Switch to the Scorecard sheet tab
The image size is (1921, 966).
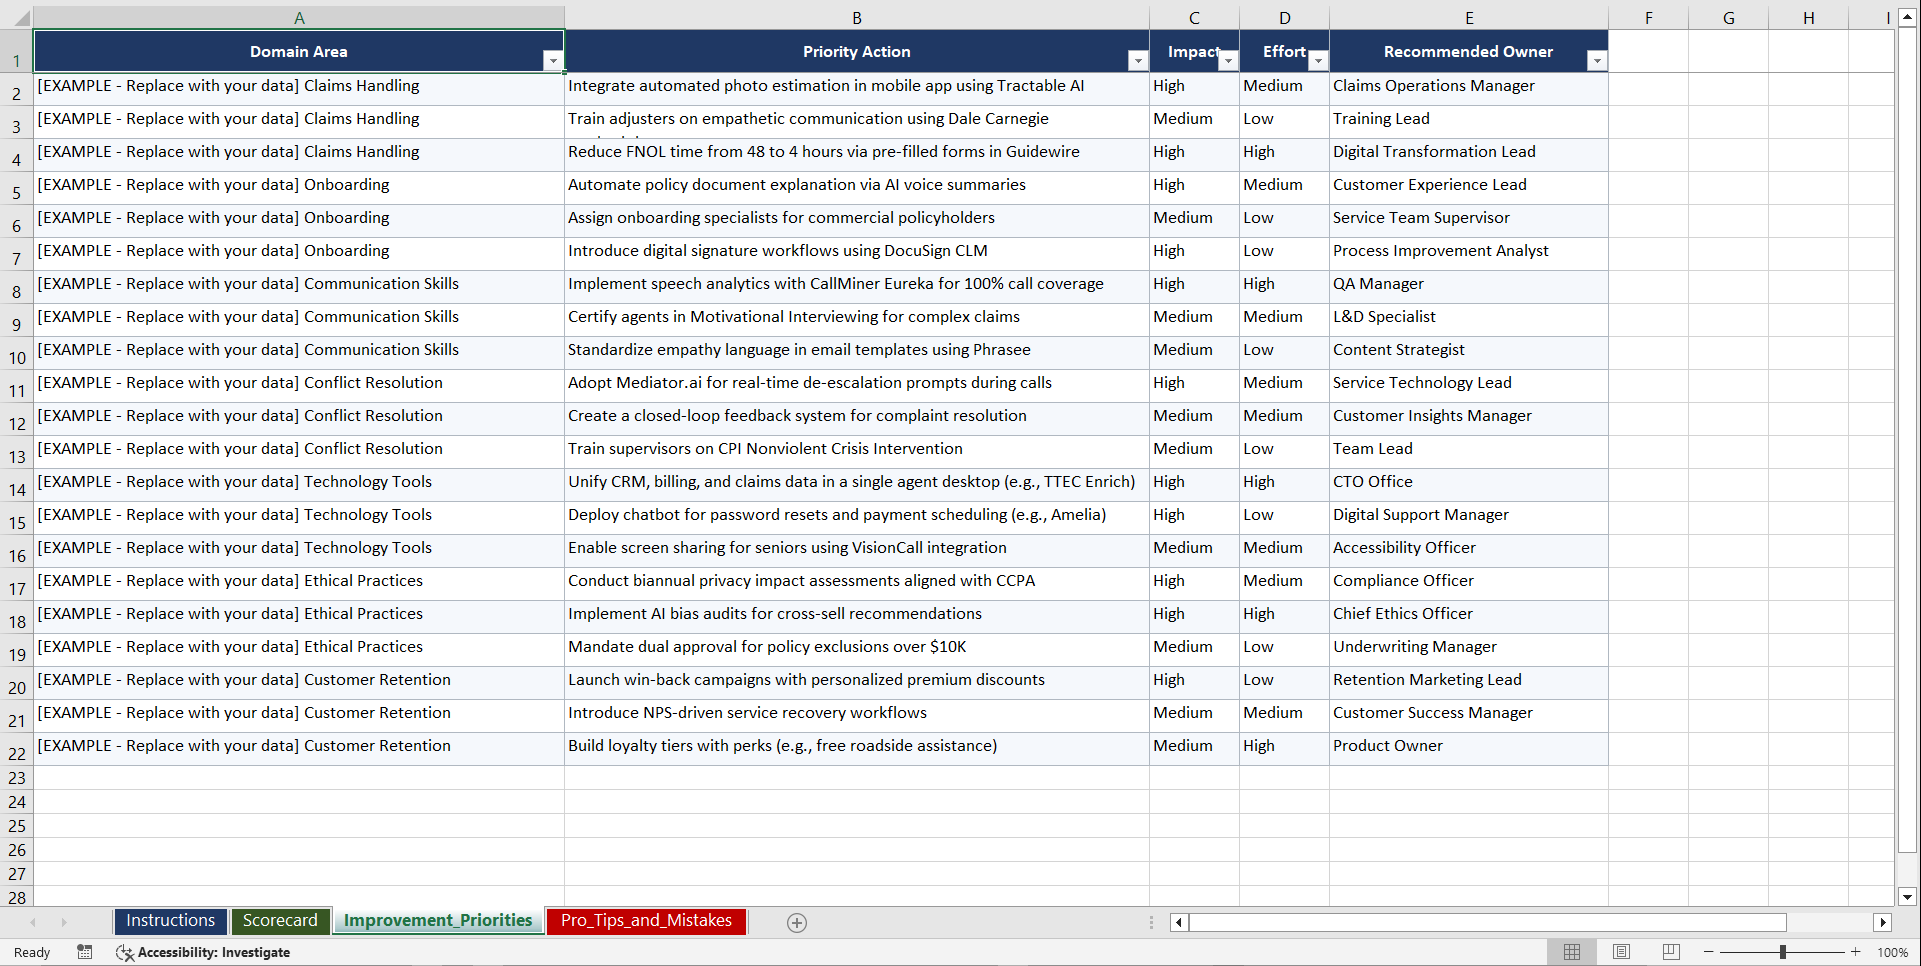281,920
